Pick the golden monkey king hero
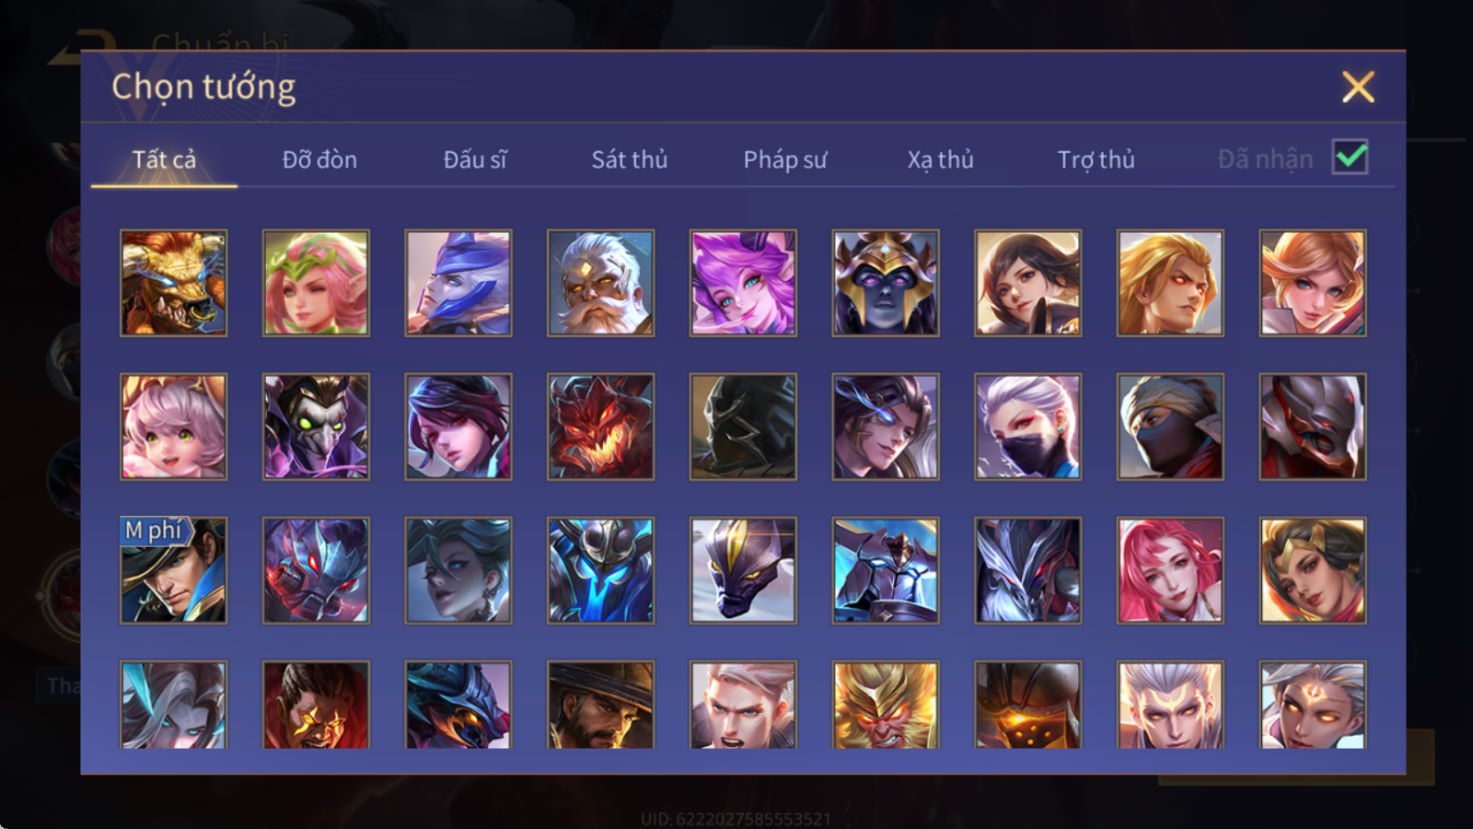Viewport: 1473px width, 829px height. coord(886,705)
